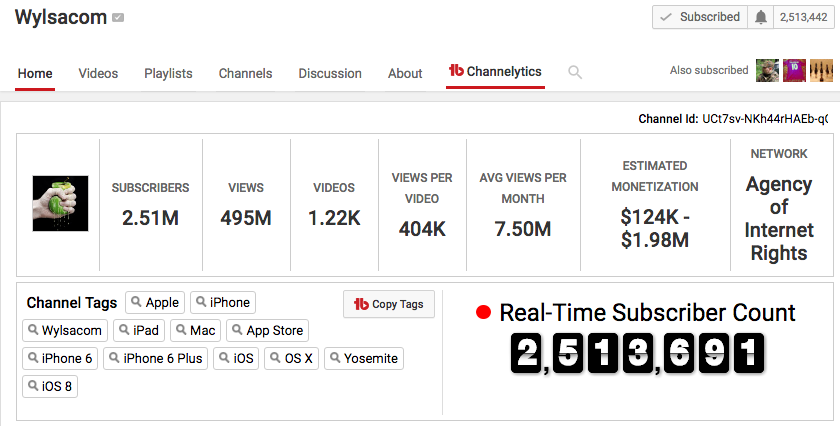Search the iPhone 6 channel tag

(60, 358)
